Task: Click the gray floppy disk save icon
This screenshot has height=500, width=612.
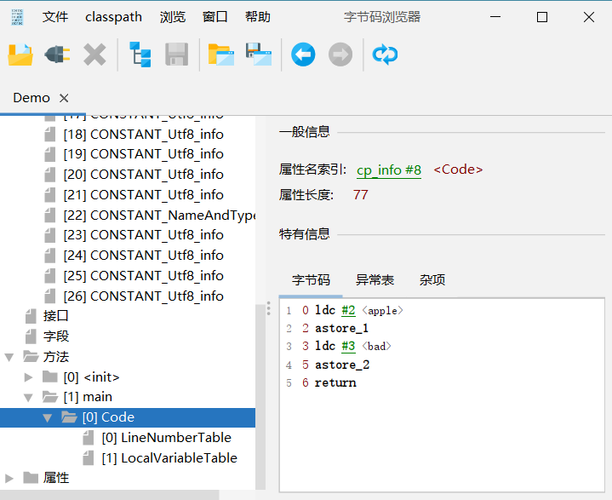Action: [x=177, y=54]
